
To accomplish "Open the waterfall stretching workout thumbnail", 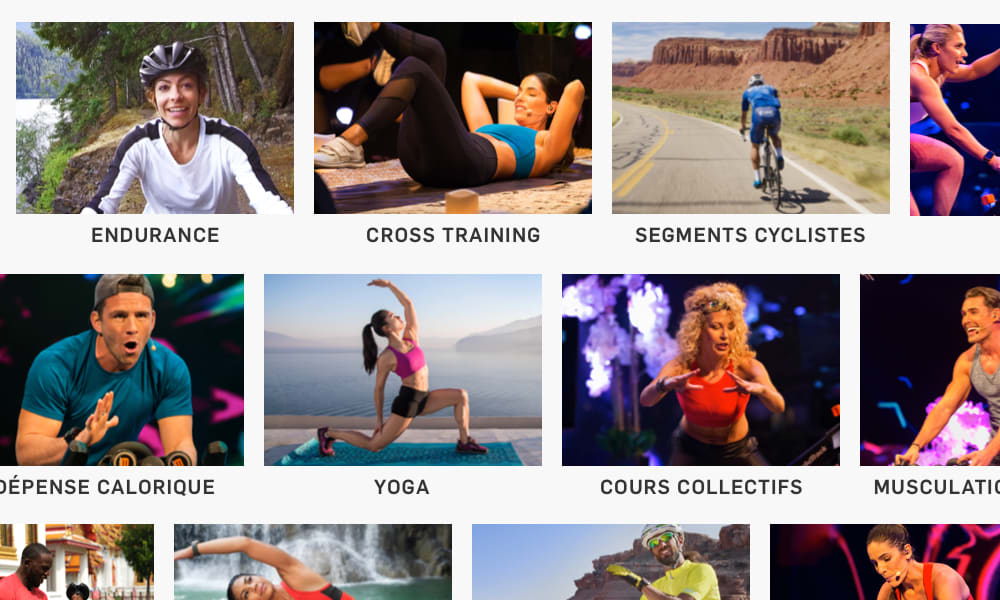I will (x=313, y=562).
